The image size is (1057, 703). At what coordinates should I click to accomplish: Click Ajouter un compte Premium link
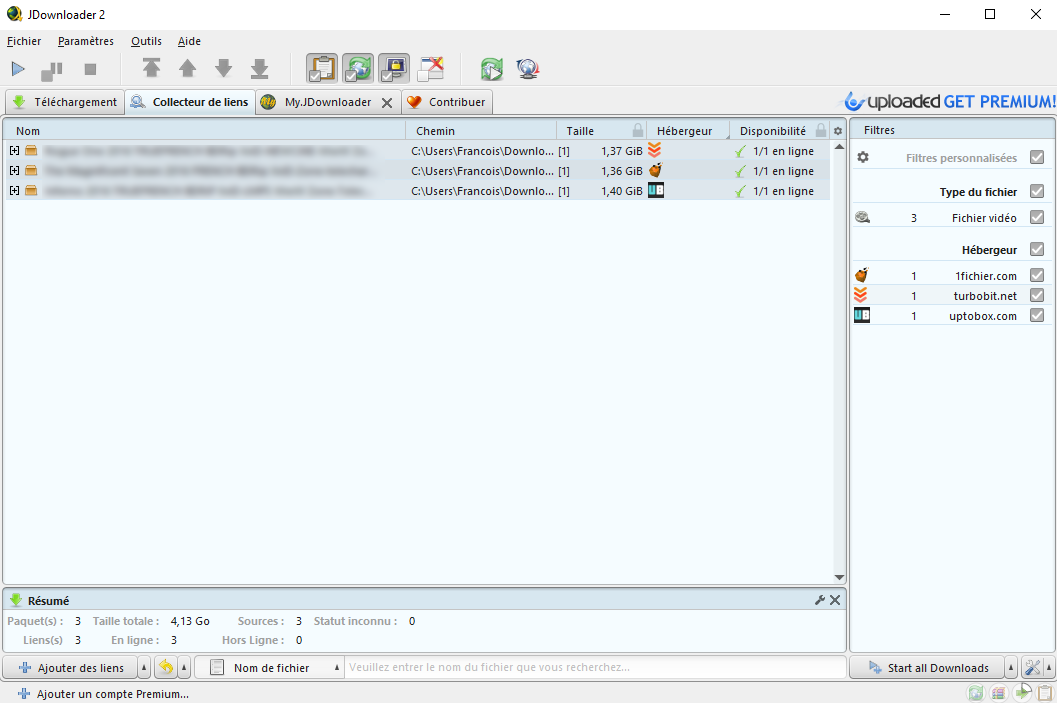(x=103, y=694)
